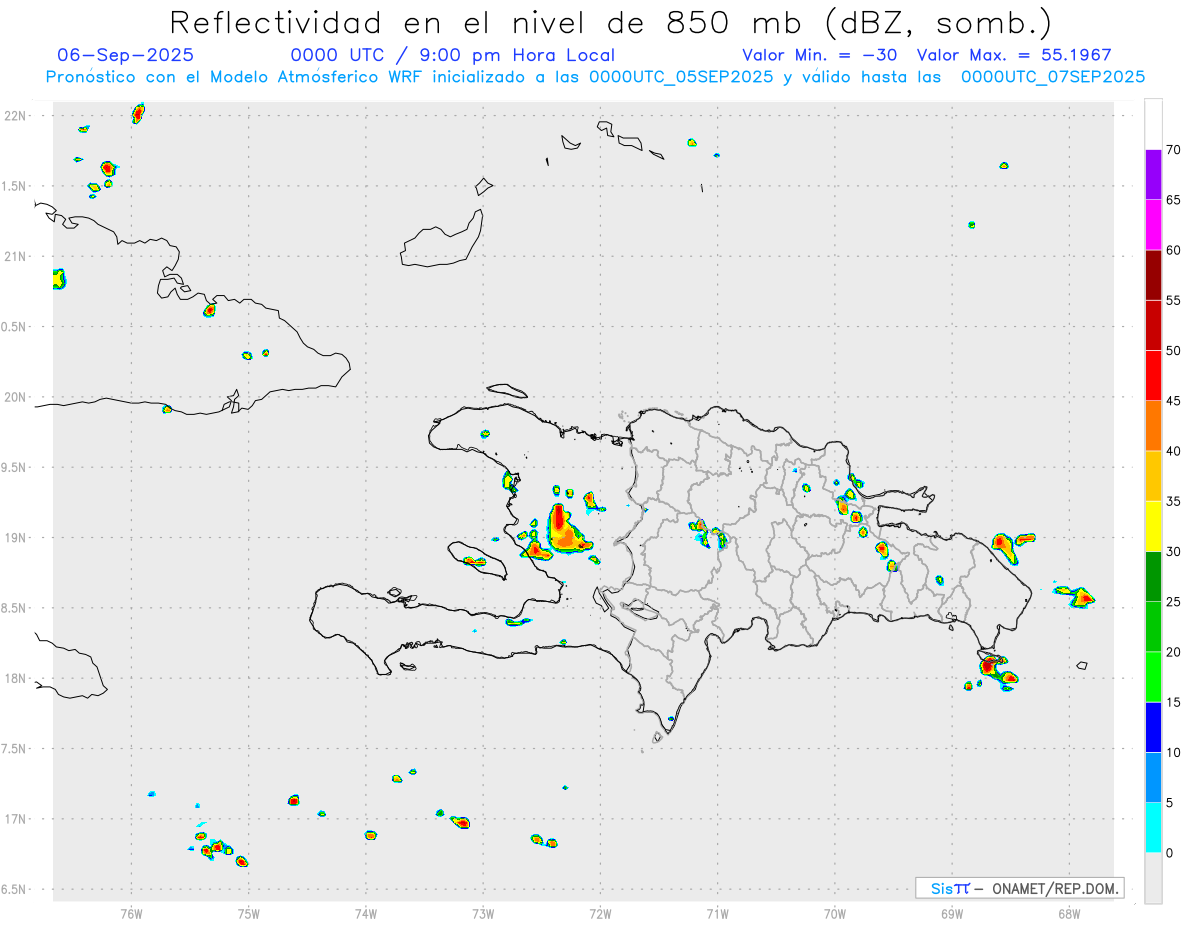This screenshot has height=927, width=1200.
Task: Click the '75W' longitude axis label
Action: (248, 913)
